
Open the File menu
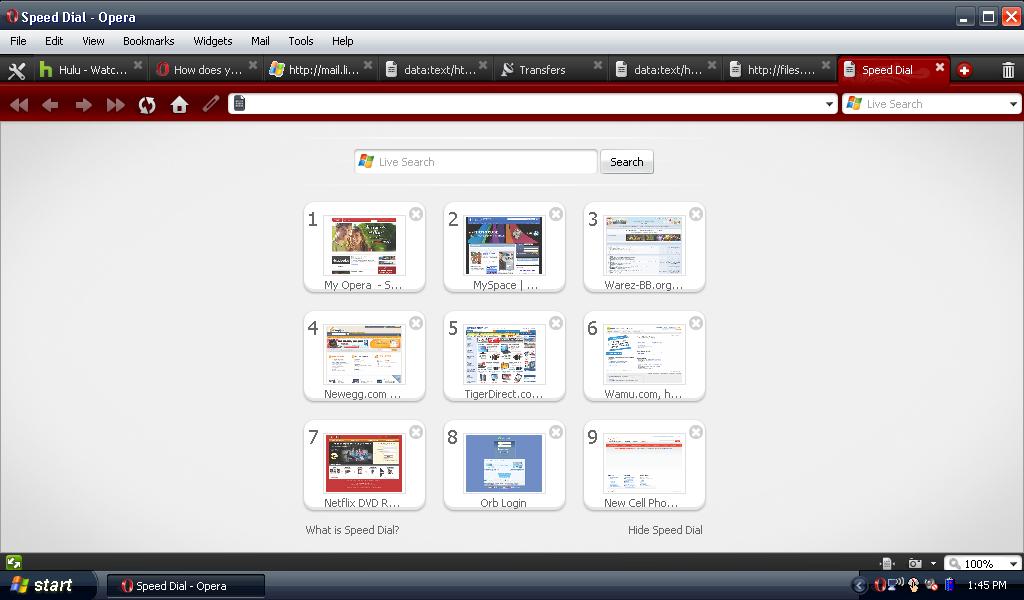(18, 41)
